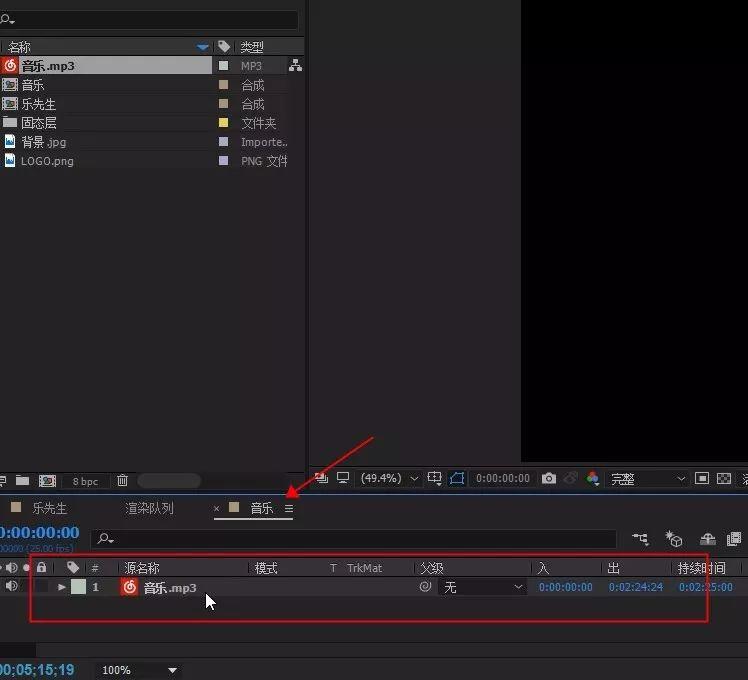Click the label tag column header in the timeline
This screenshot has width=748, height=680.
pos(73,567)
